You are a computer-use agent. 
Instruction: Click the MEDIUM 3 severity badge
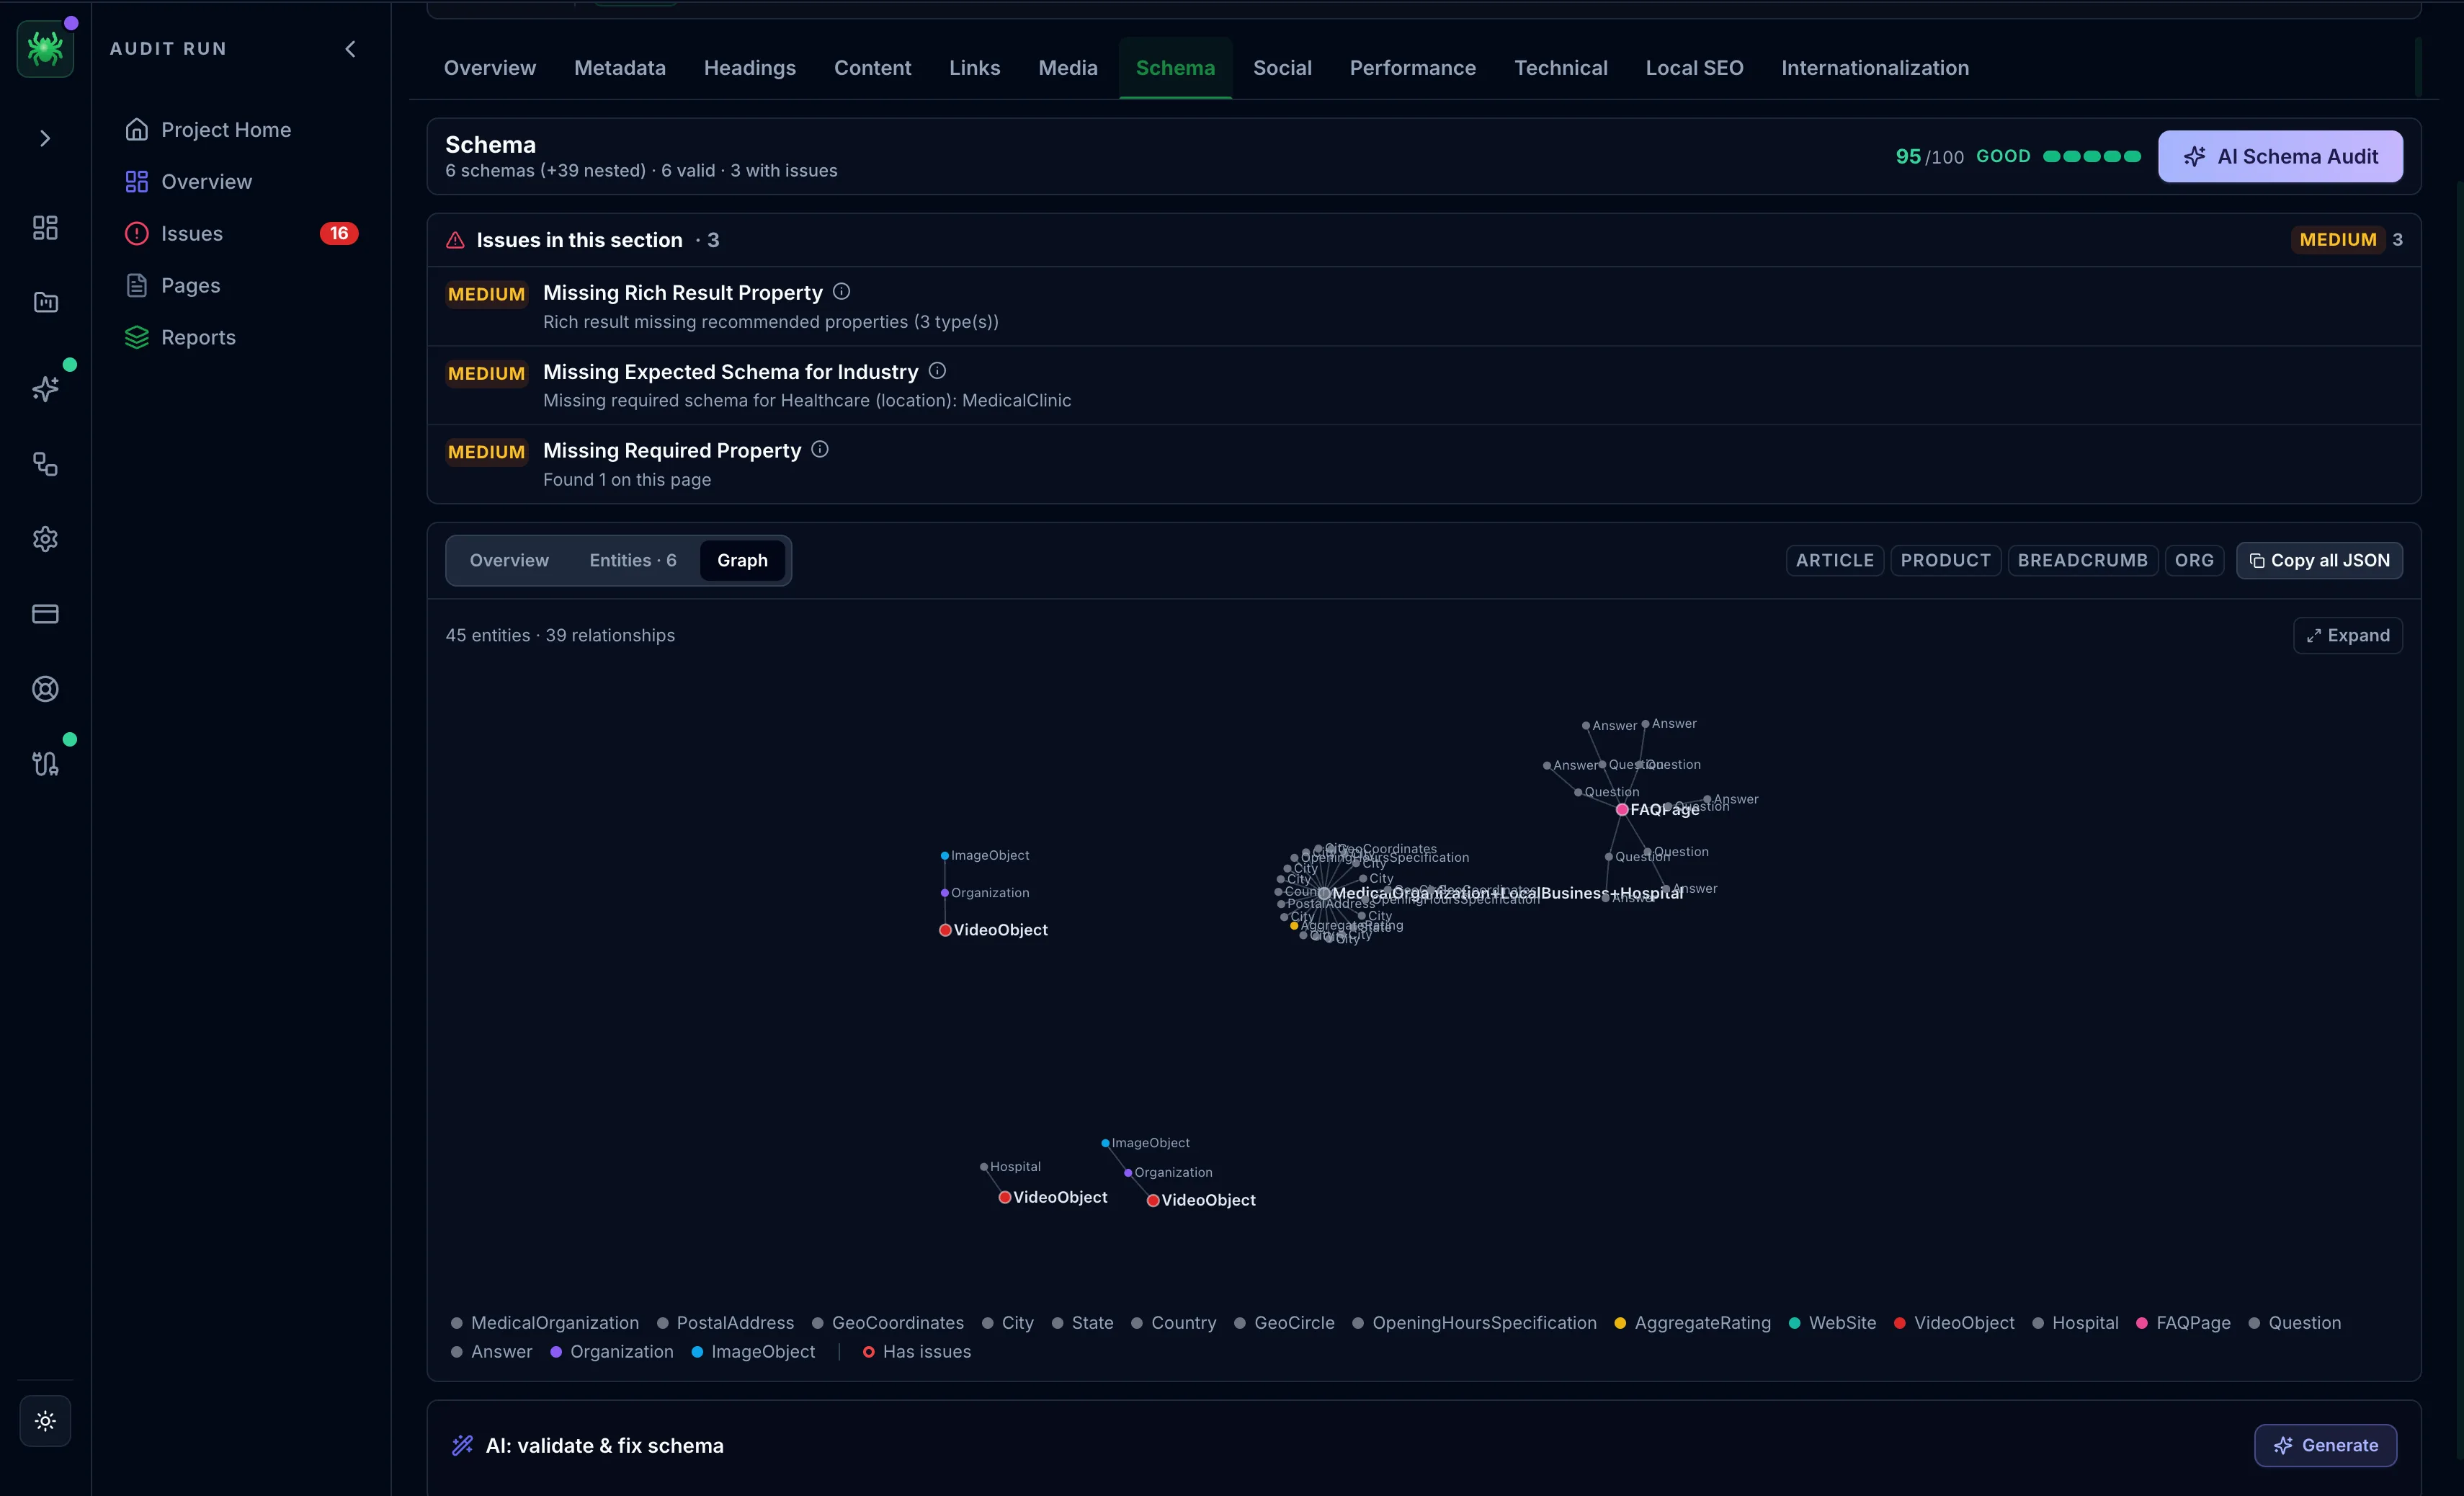[x=2349, y=240]
